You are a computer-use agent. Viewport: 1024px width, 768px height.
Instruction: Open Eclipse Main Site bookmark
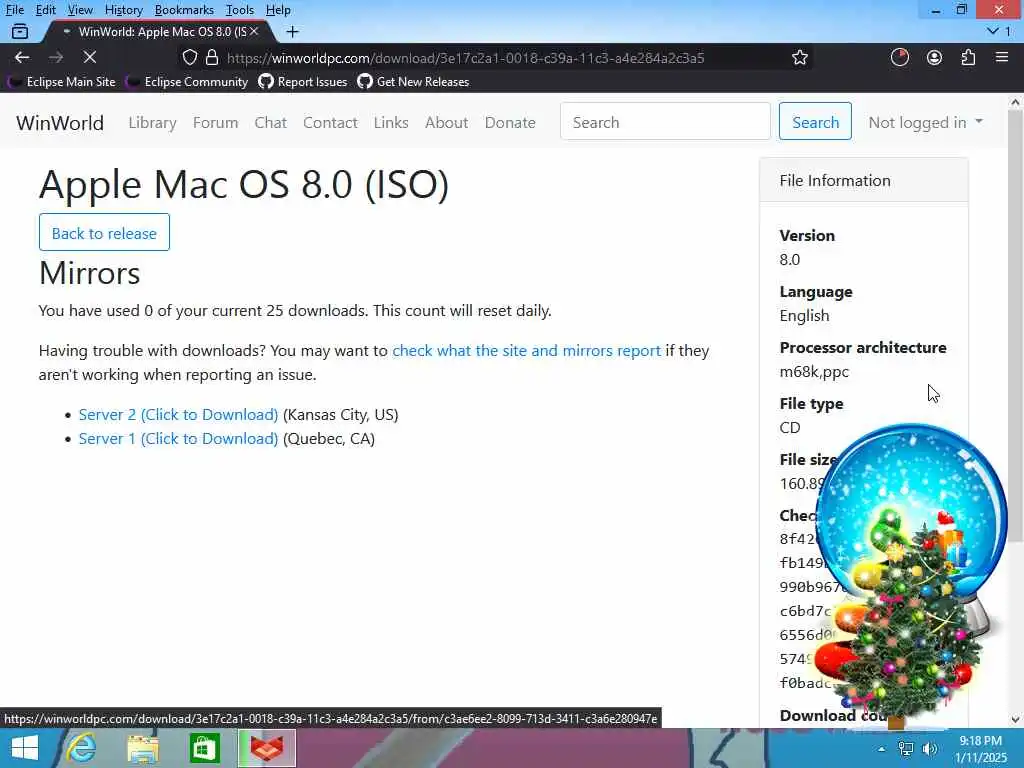point(62,82)
